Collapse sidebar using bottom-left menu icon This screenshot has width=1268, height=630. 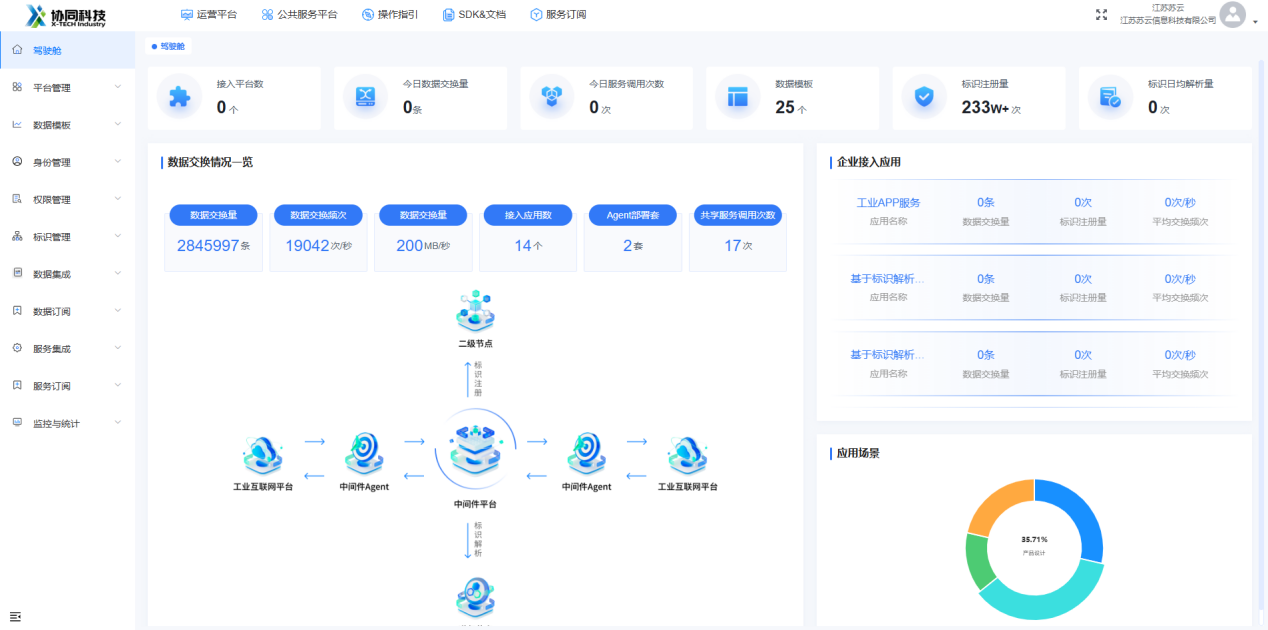15,616
